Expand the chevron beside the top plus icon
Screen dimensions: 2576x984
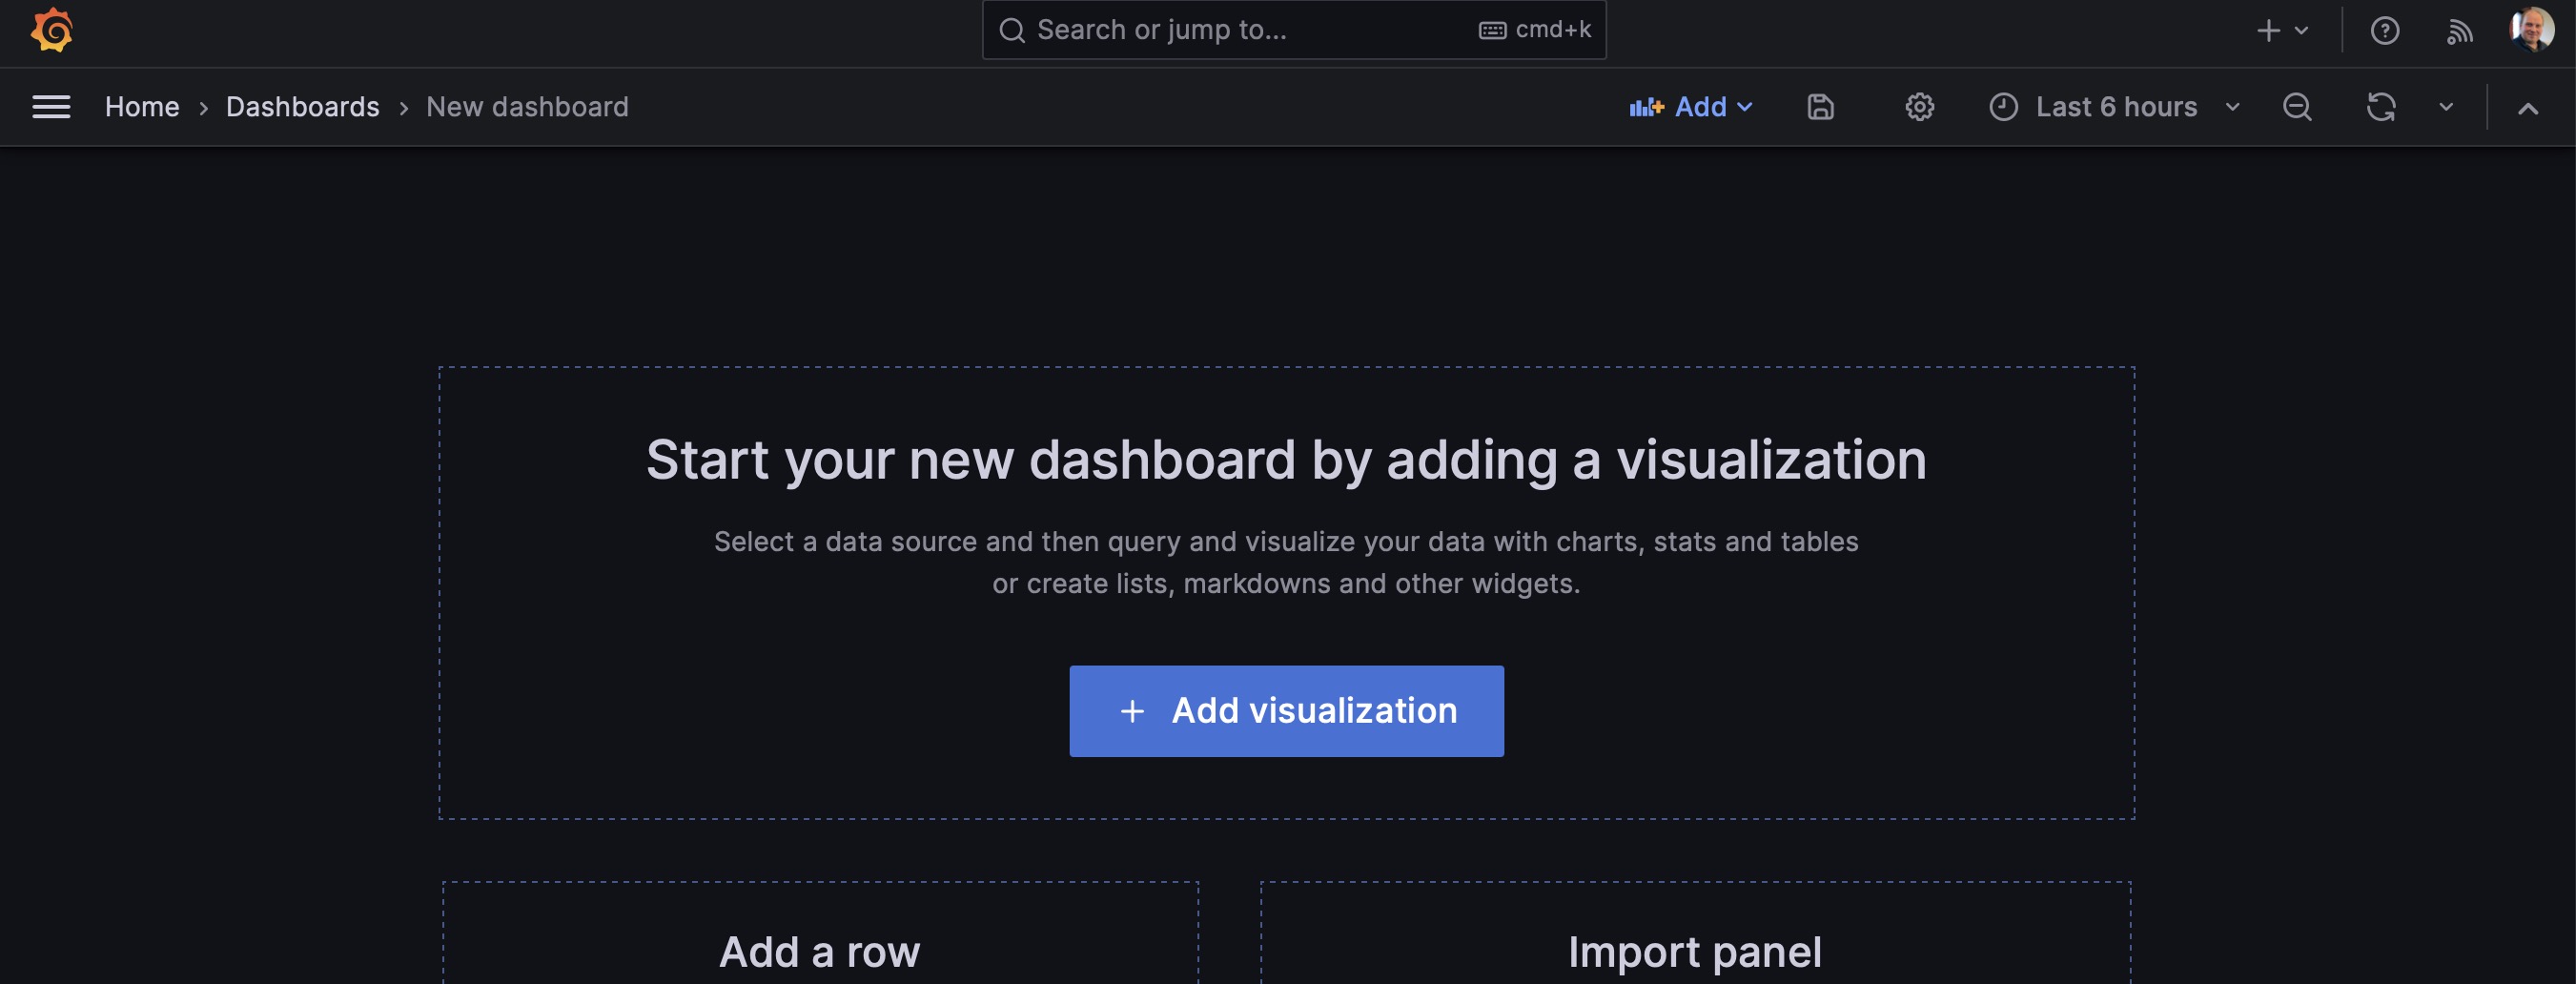2301,31
